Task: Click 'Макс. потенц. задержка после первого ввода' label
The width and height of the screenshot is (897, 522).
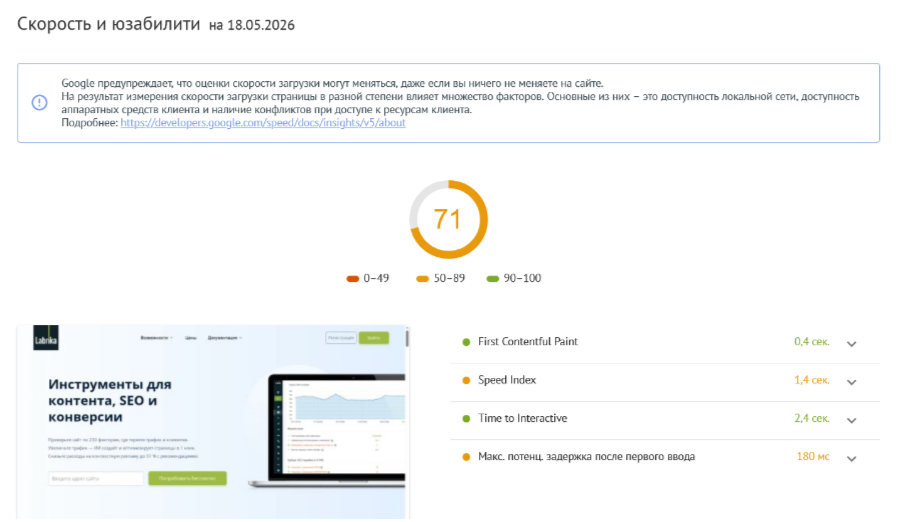Action: [x=586, y=457]
